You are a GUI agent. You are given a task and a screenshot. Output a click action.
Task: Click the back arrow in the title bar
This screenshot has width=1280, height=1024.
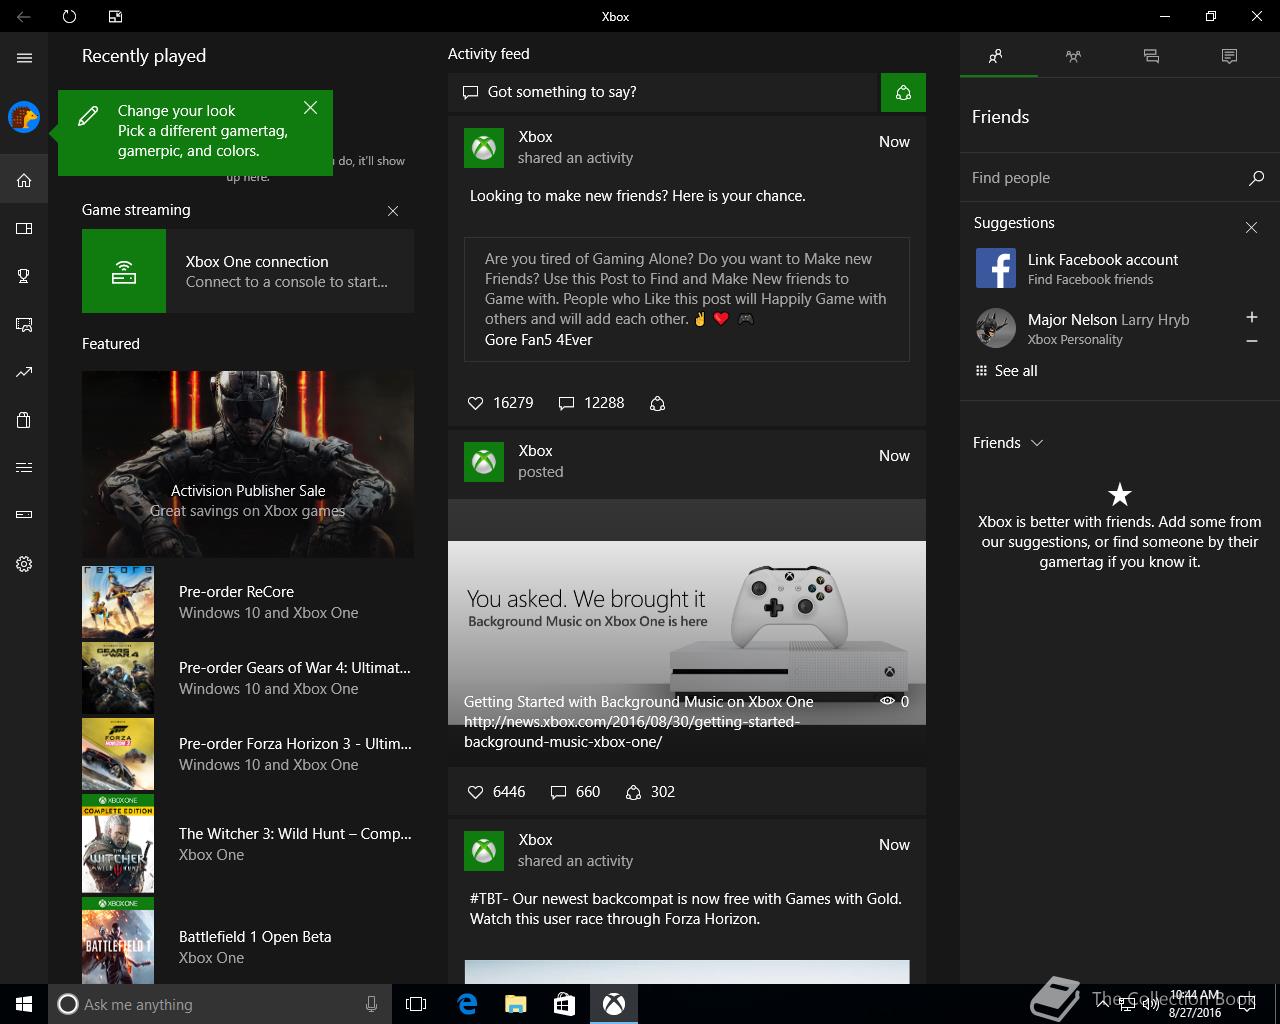24,16
